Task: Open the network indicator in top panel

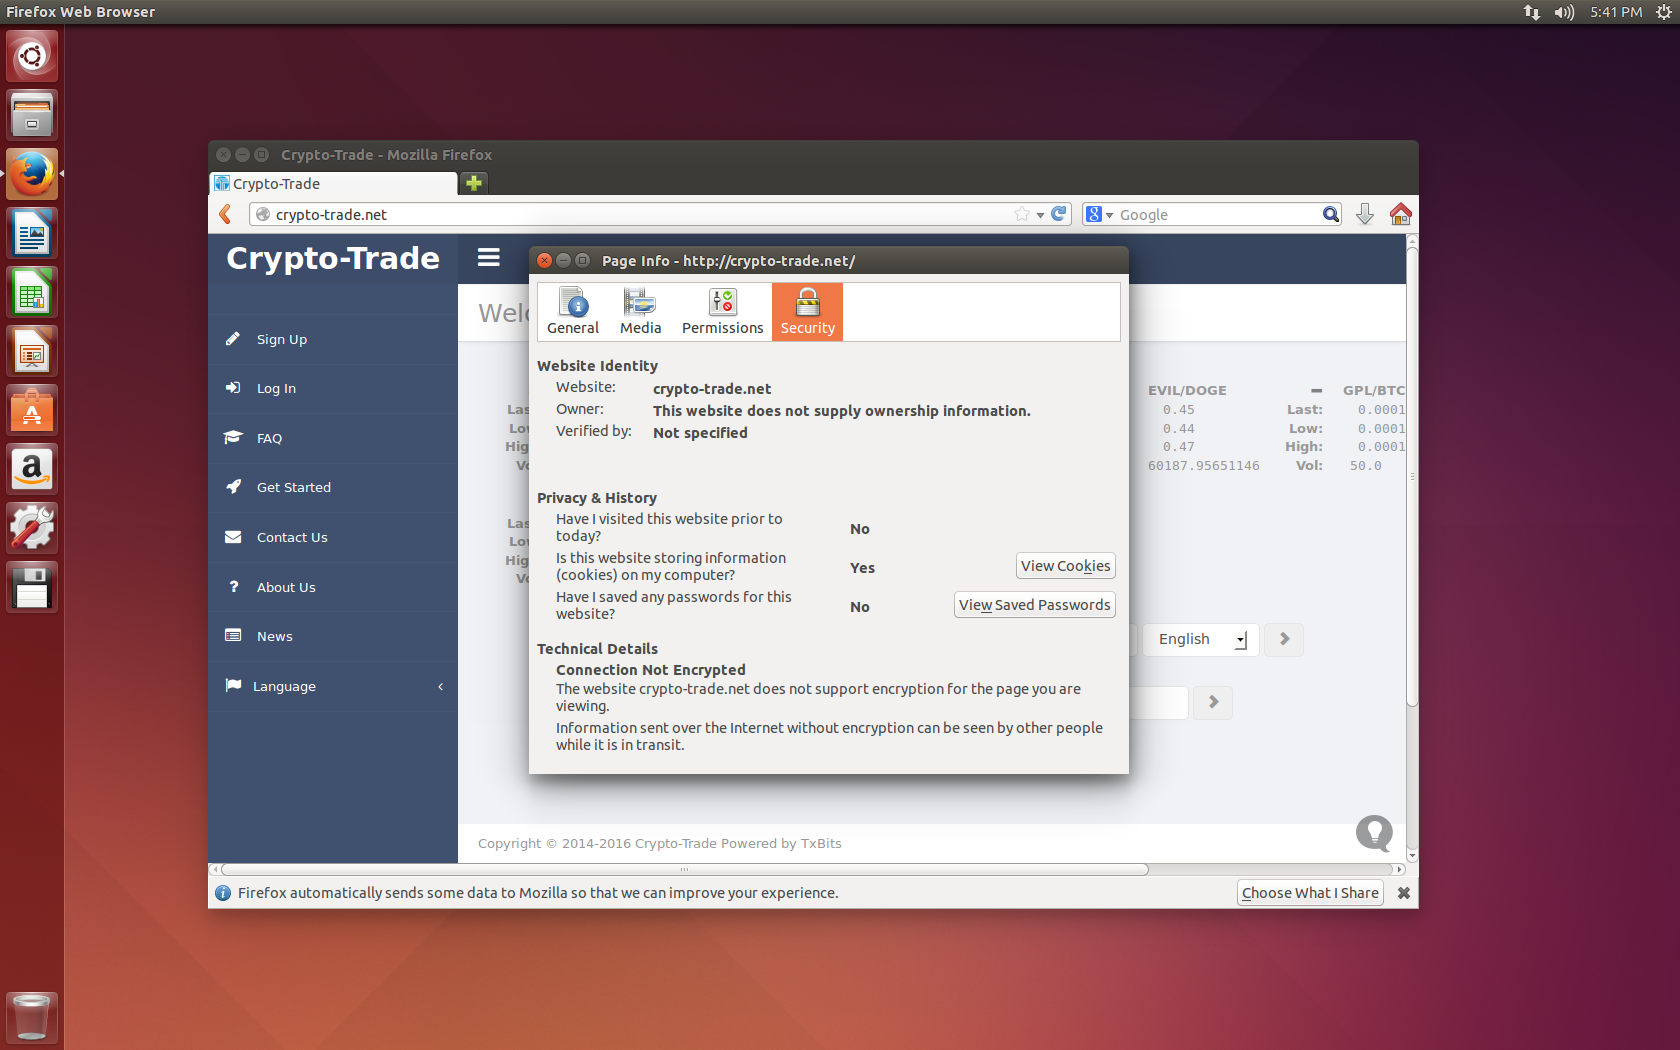Action: click(1531, 12)
